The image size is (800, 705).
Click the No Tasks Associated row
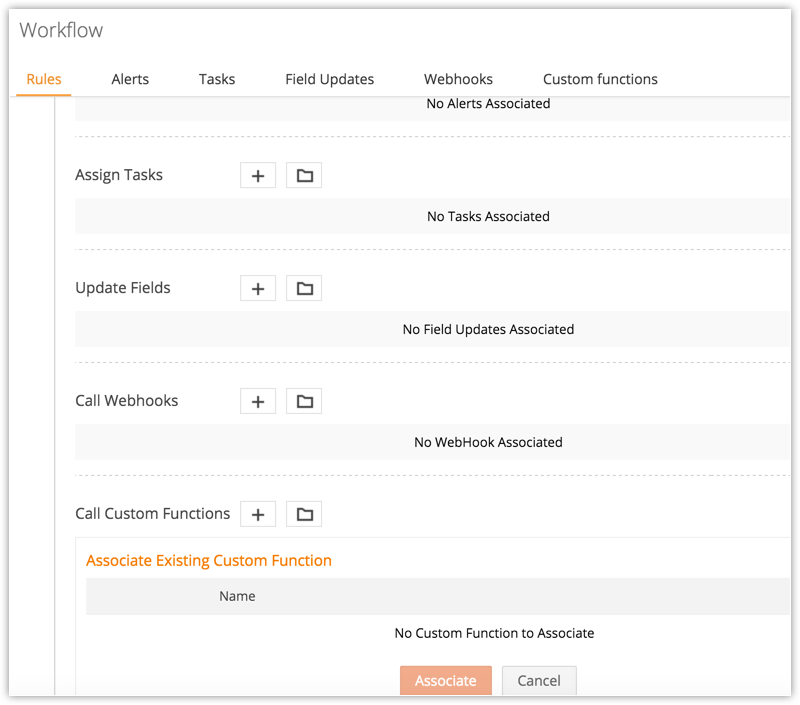coord(488,216)
